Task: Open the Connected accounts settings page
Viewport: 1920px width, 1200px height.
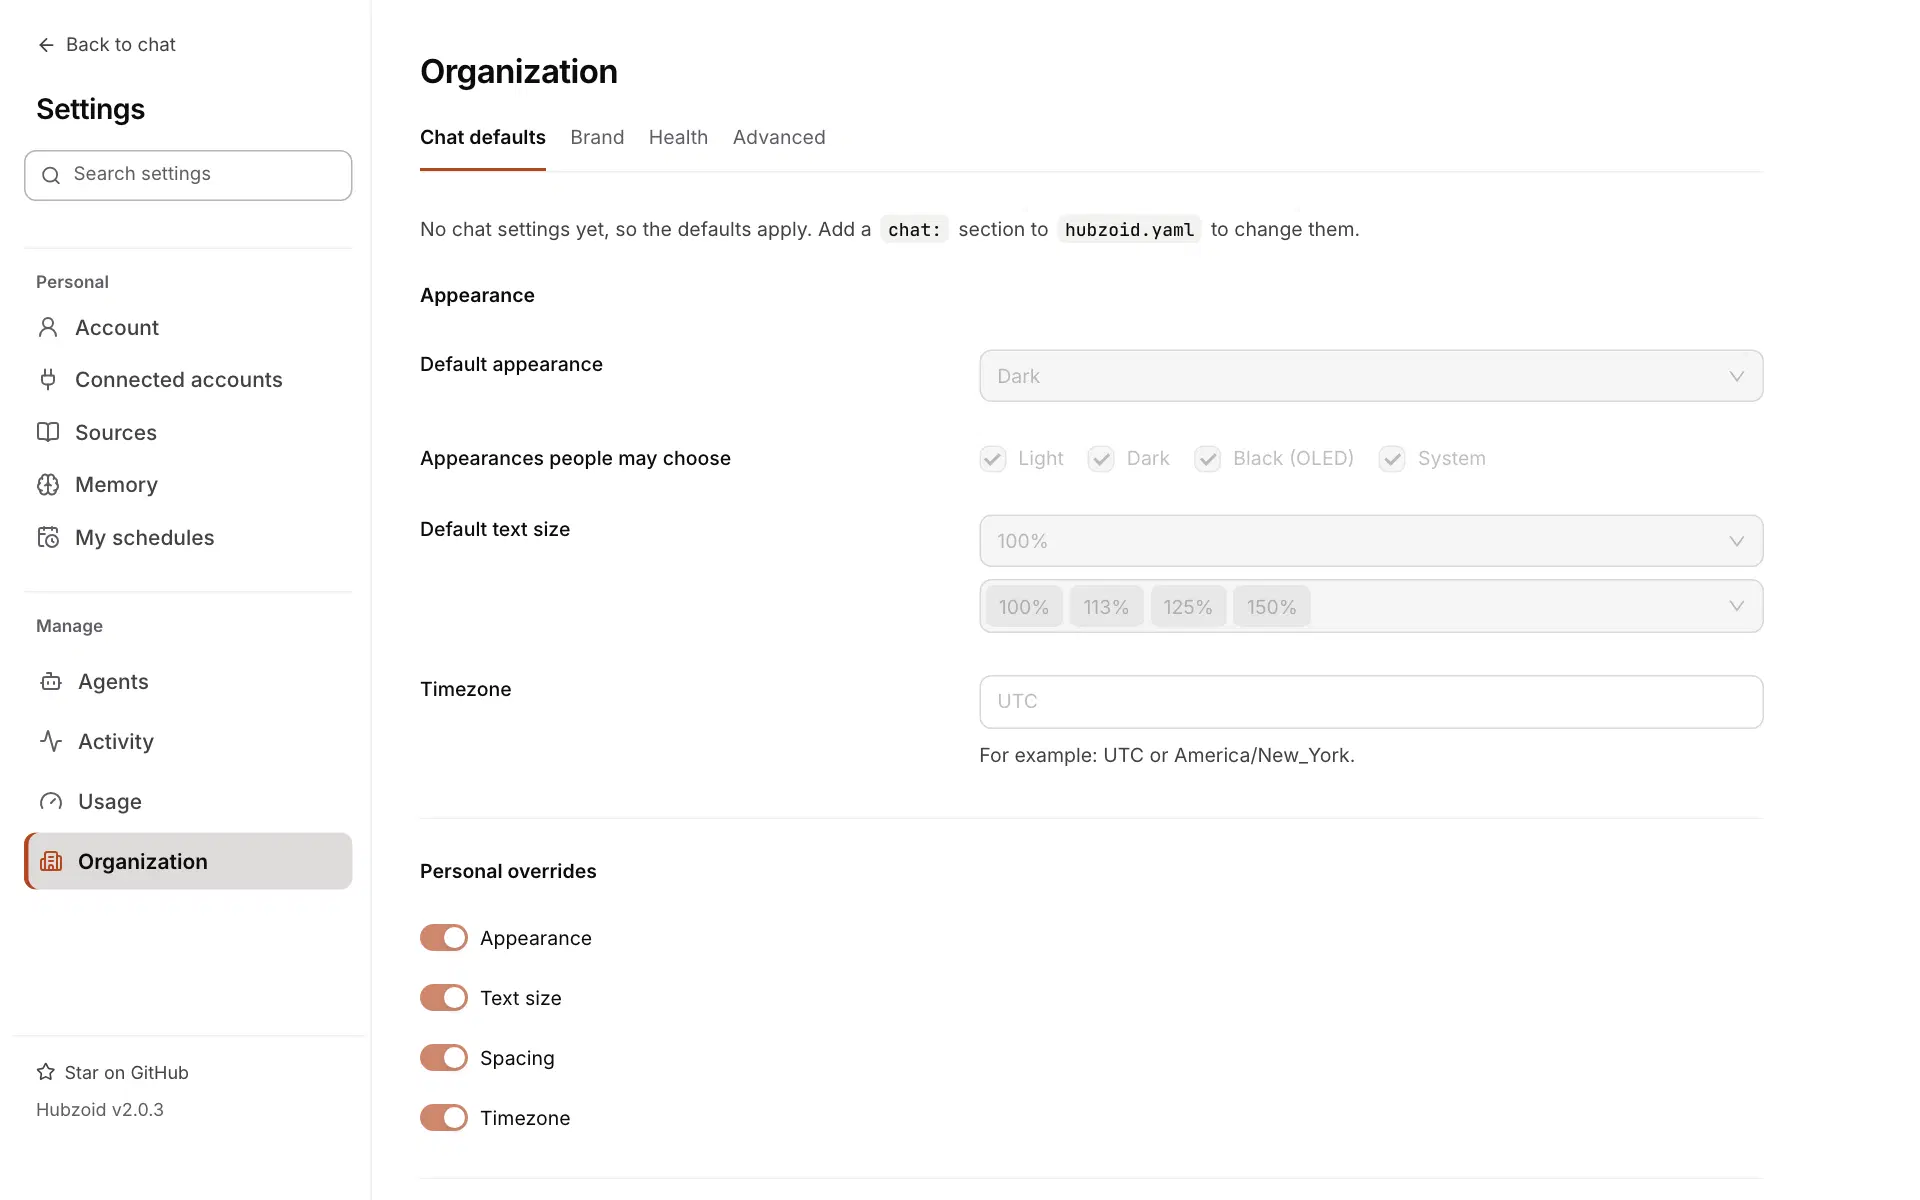Action: point(188,380)
